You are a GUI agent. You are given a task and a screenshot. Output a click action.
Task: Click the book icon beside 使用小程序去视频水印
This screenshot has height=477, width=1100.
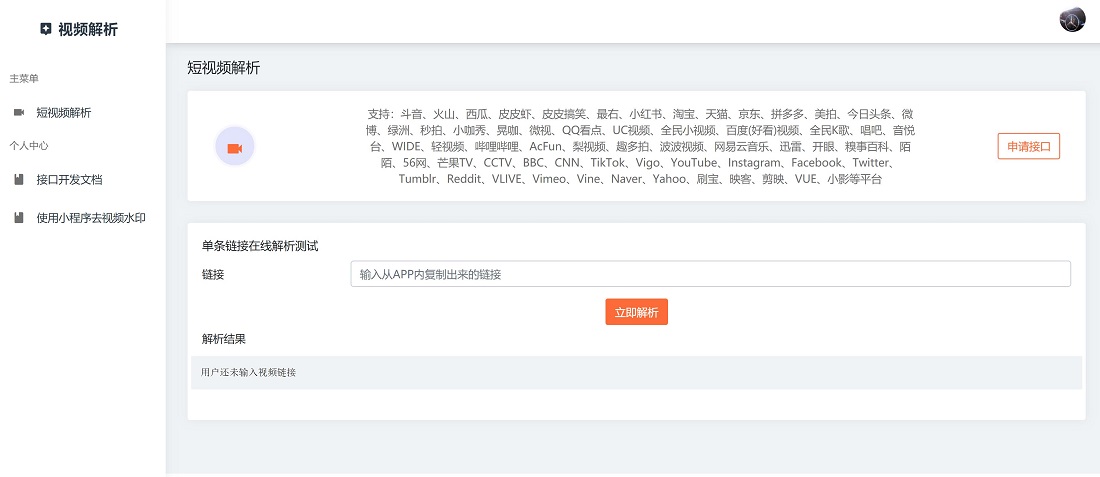19,218
